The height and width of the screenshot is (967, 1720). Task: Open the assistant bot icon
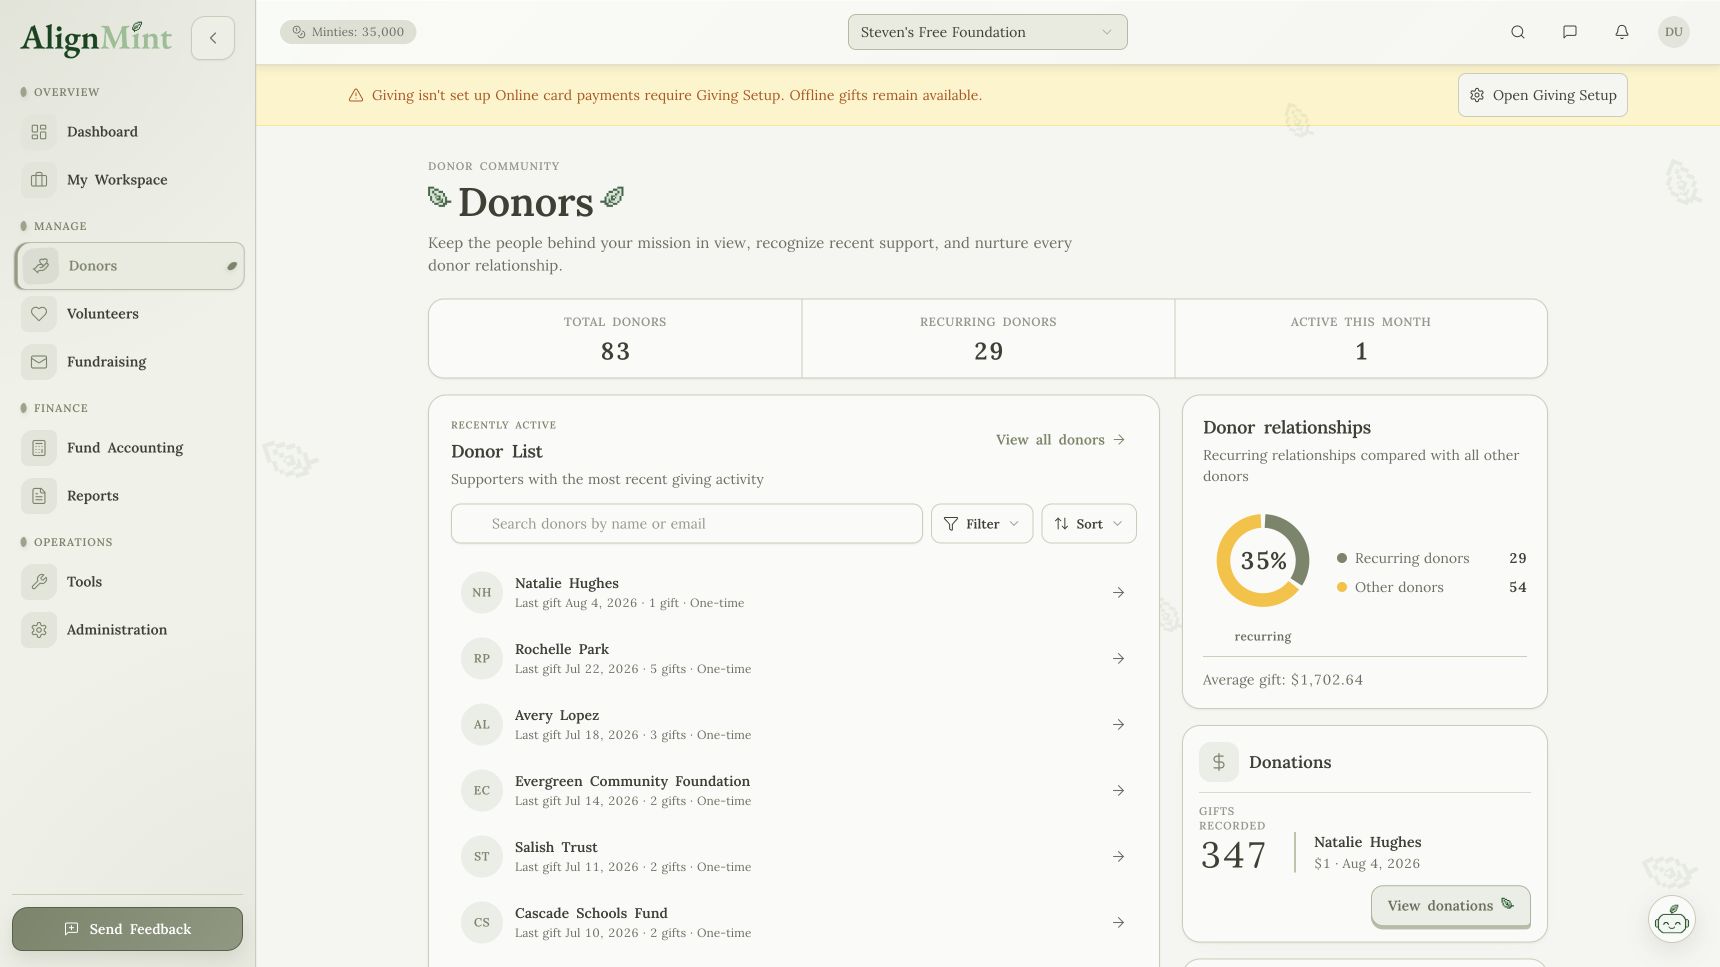(1672, 919)
